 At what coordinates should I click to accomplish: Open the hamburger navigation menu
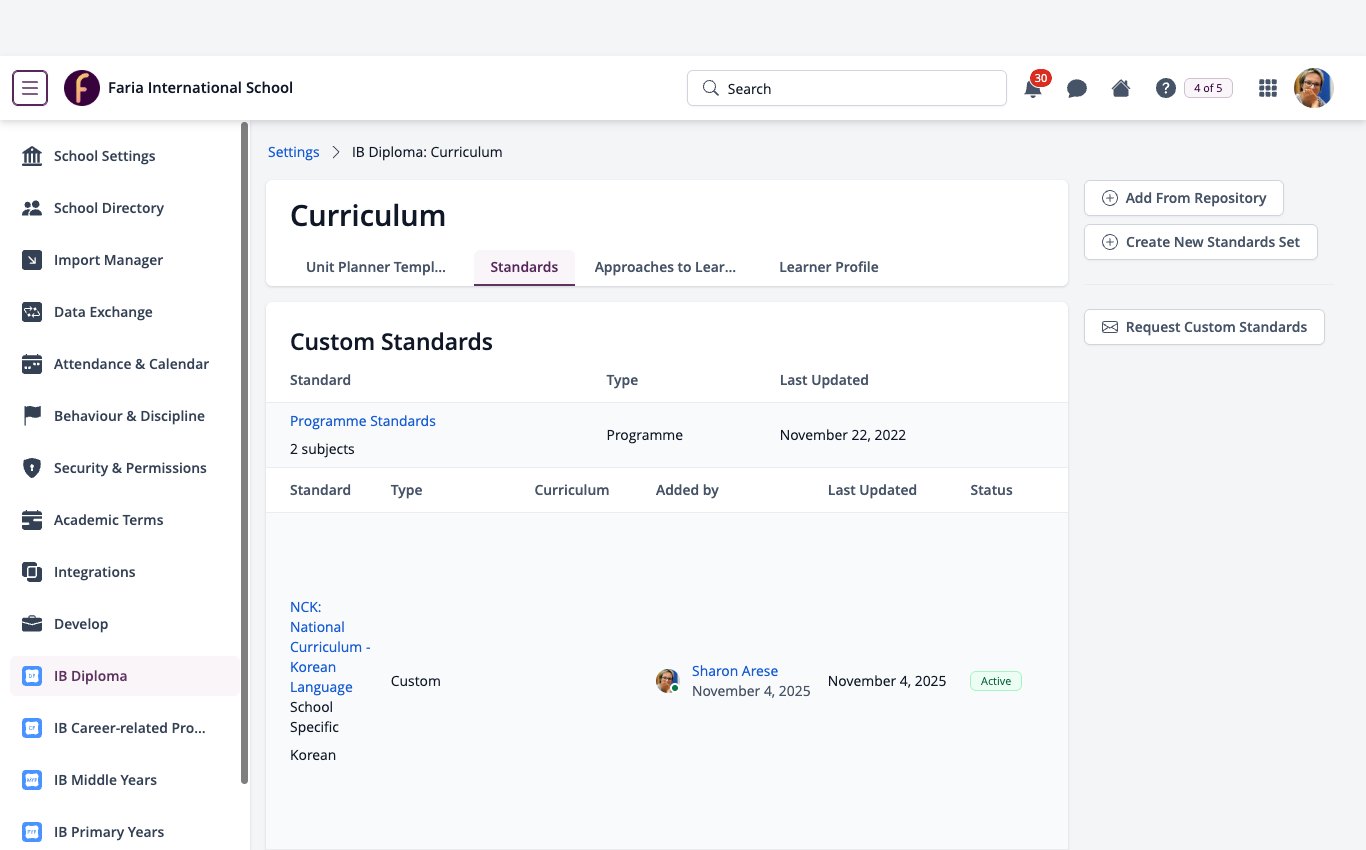click(x=30, y=88)
